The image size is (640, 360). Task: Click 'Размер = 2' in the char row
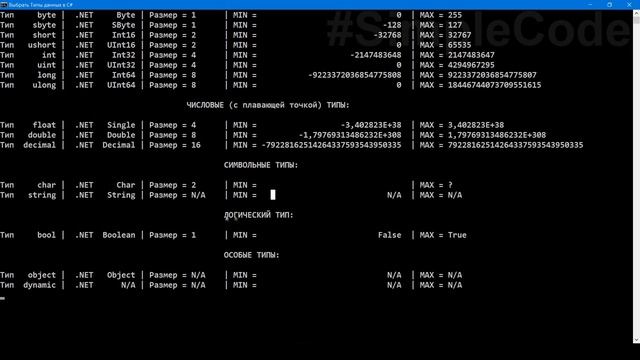pyautogui.click(x=172, y=185)
